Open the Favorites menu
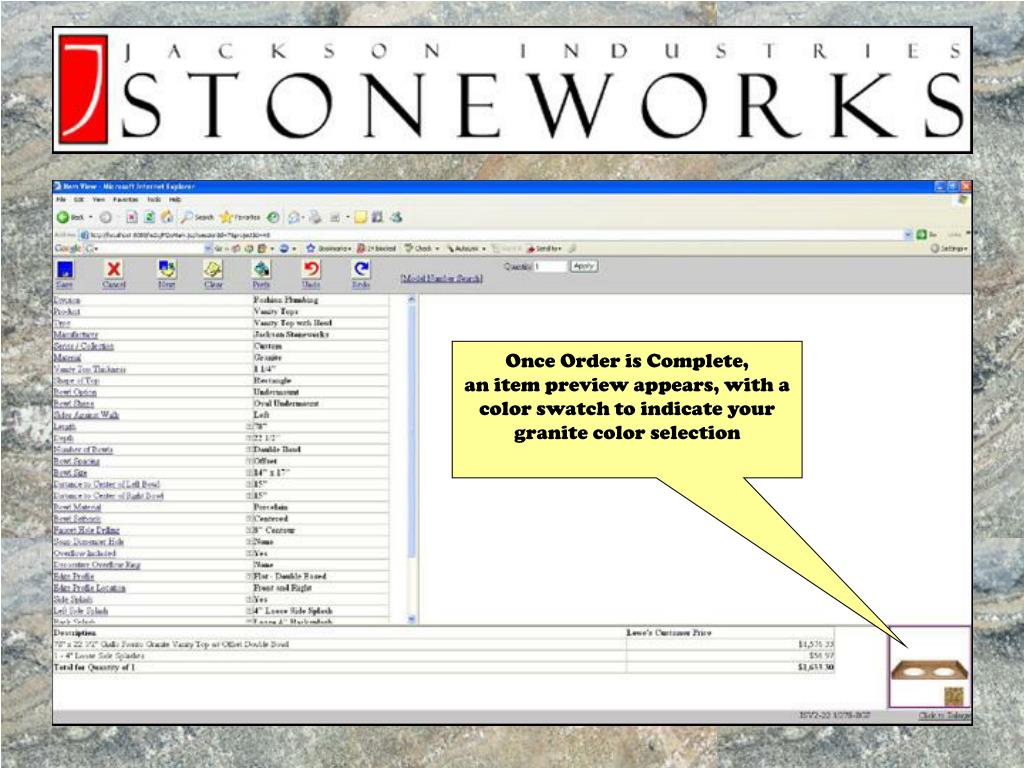Screen dimensions: 1024x768 pos(125,199)
